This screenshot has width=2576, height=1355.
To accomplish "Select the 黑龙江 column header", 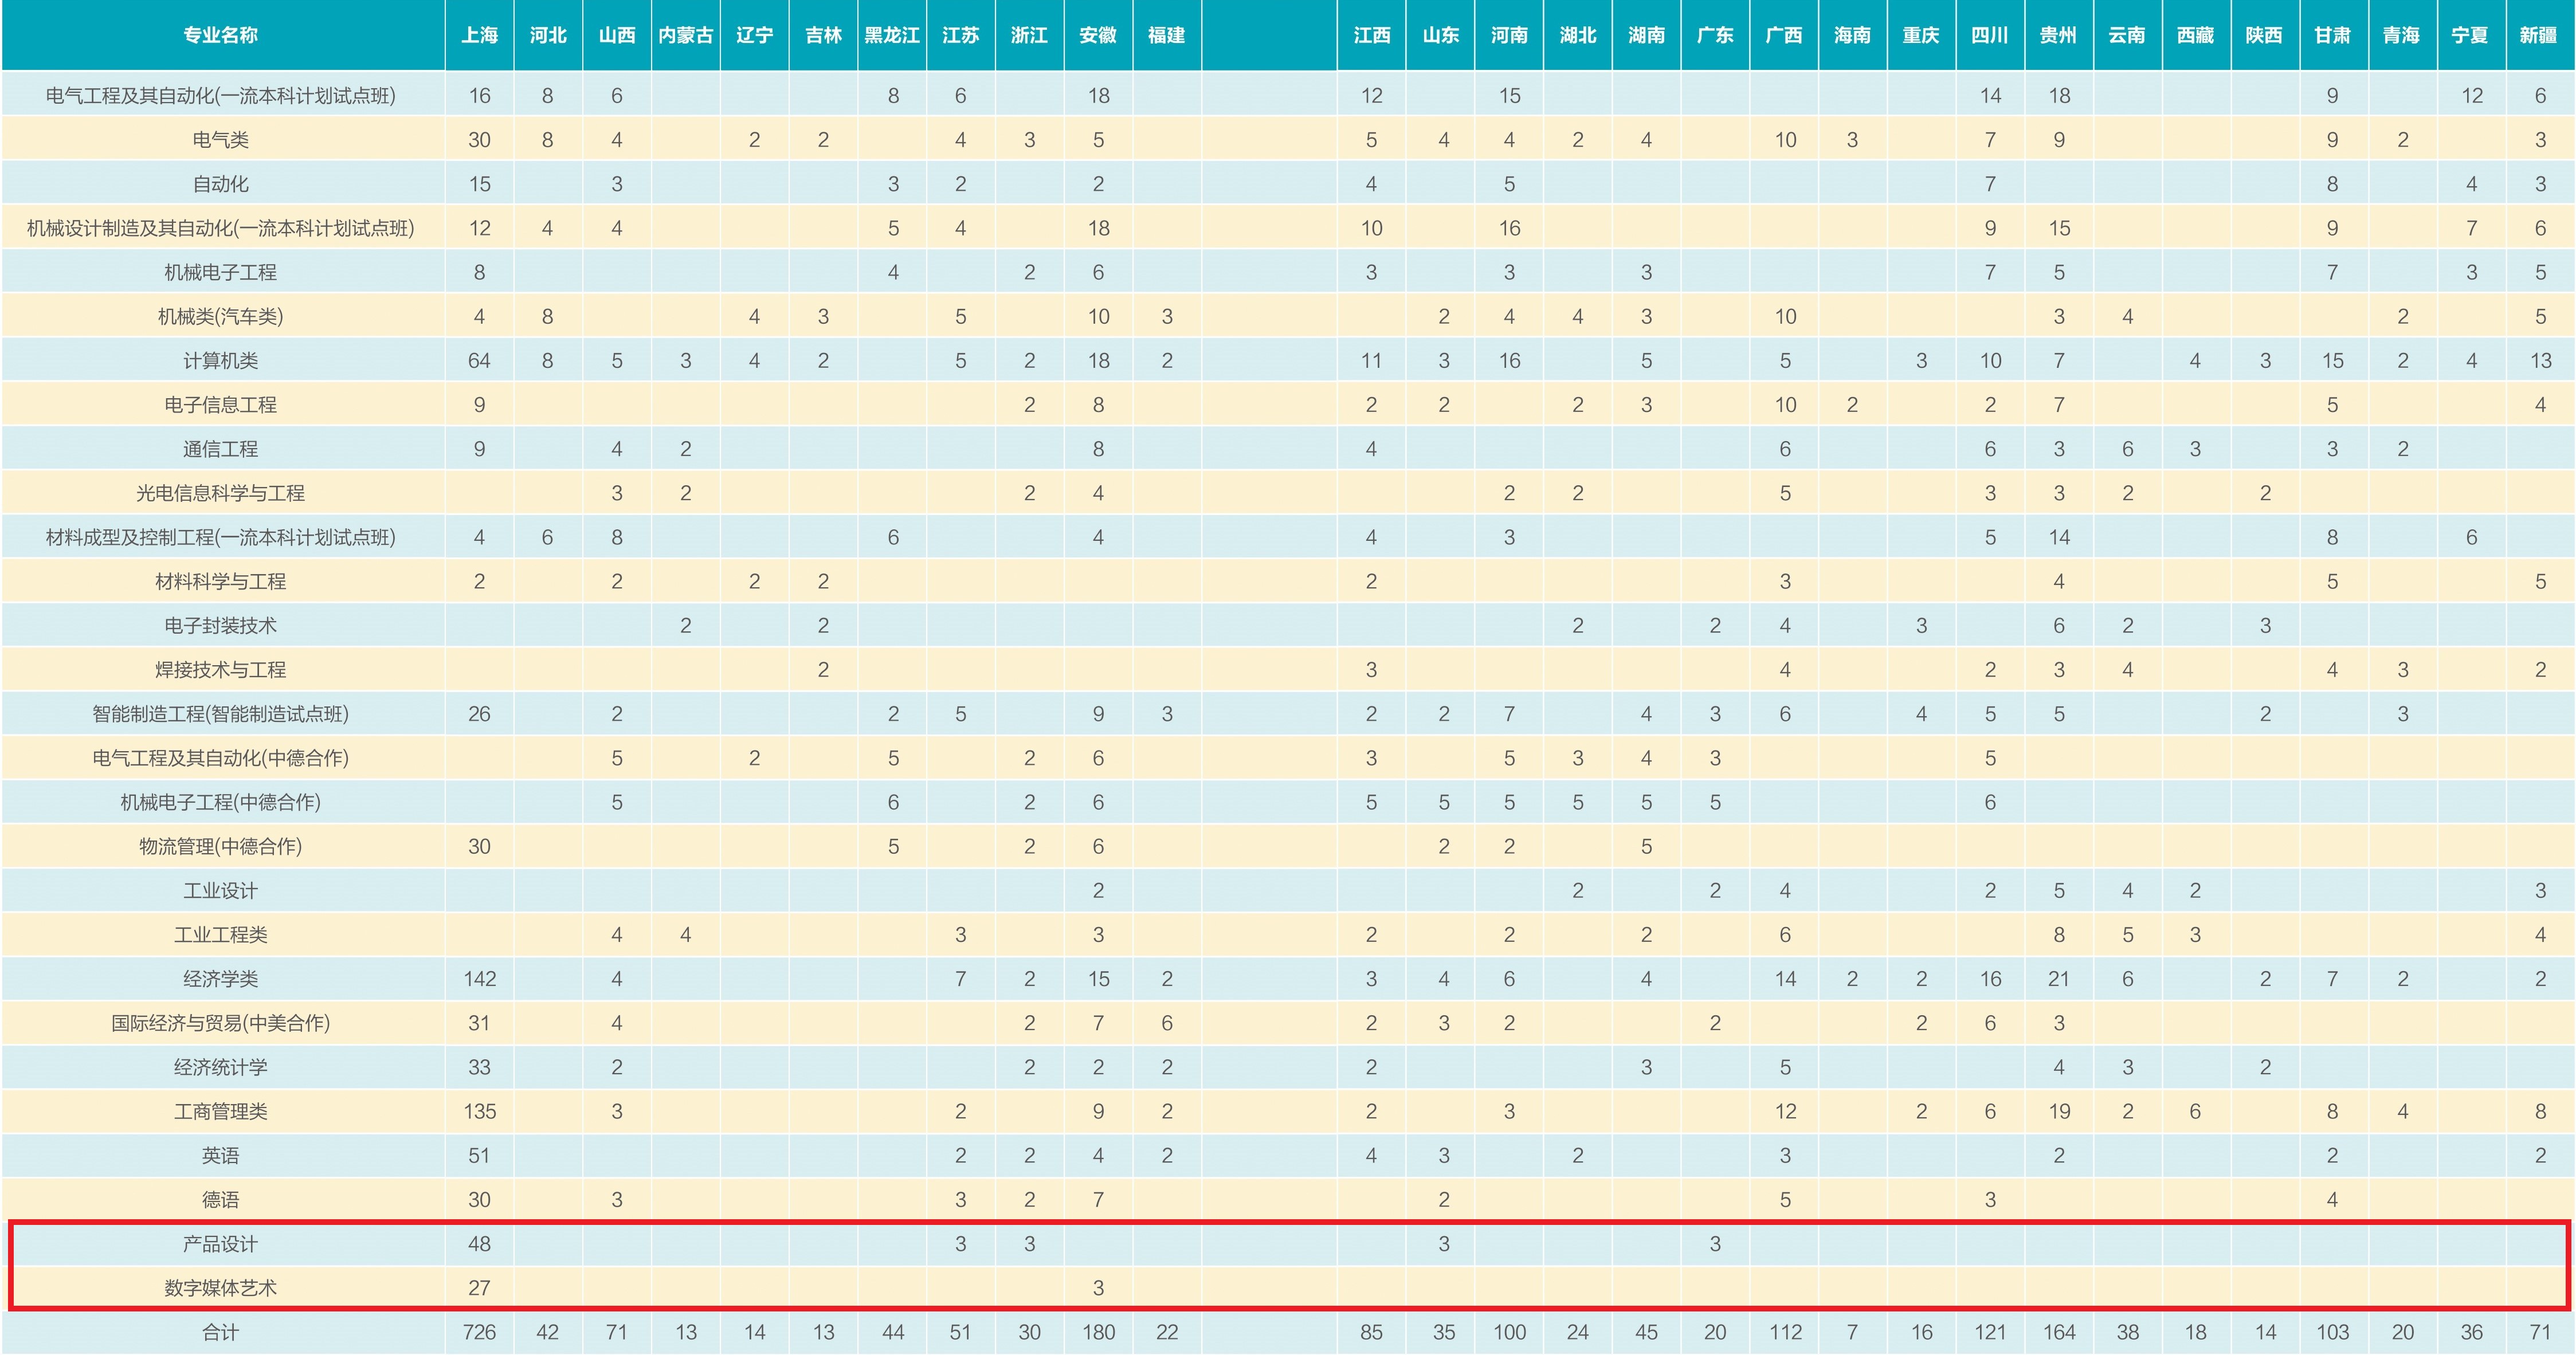I will (892, 35).
